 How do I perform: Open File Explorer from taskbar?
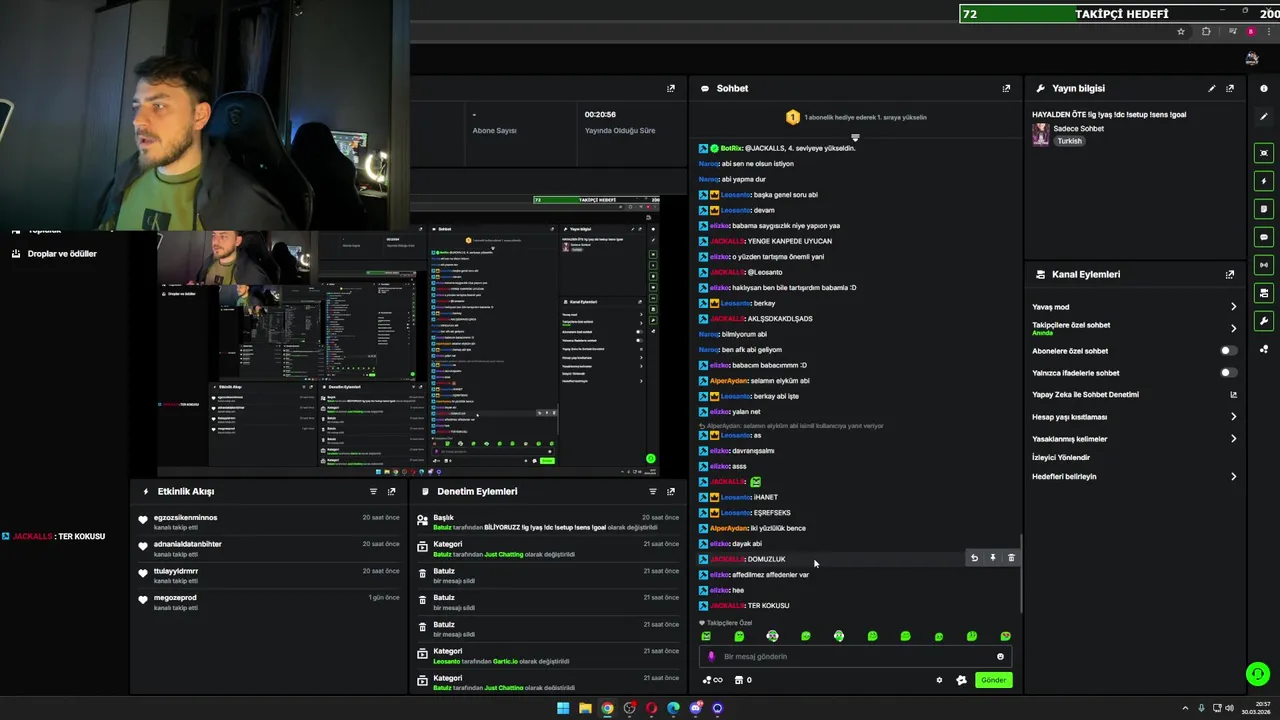[x=585, y=708]
